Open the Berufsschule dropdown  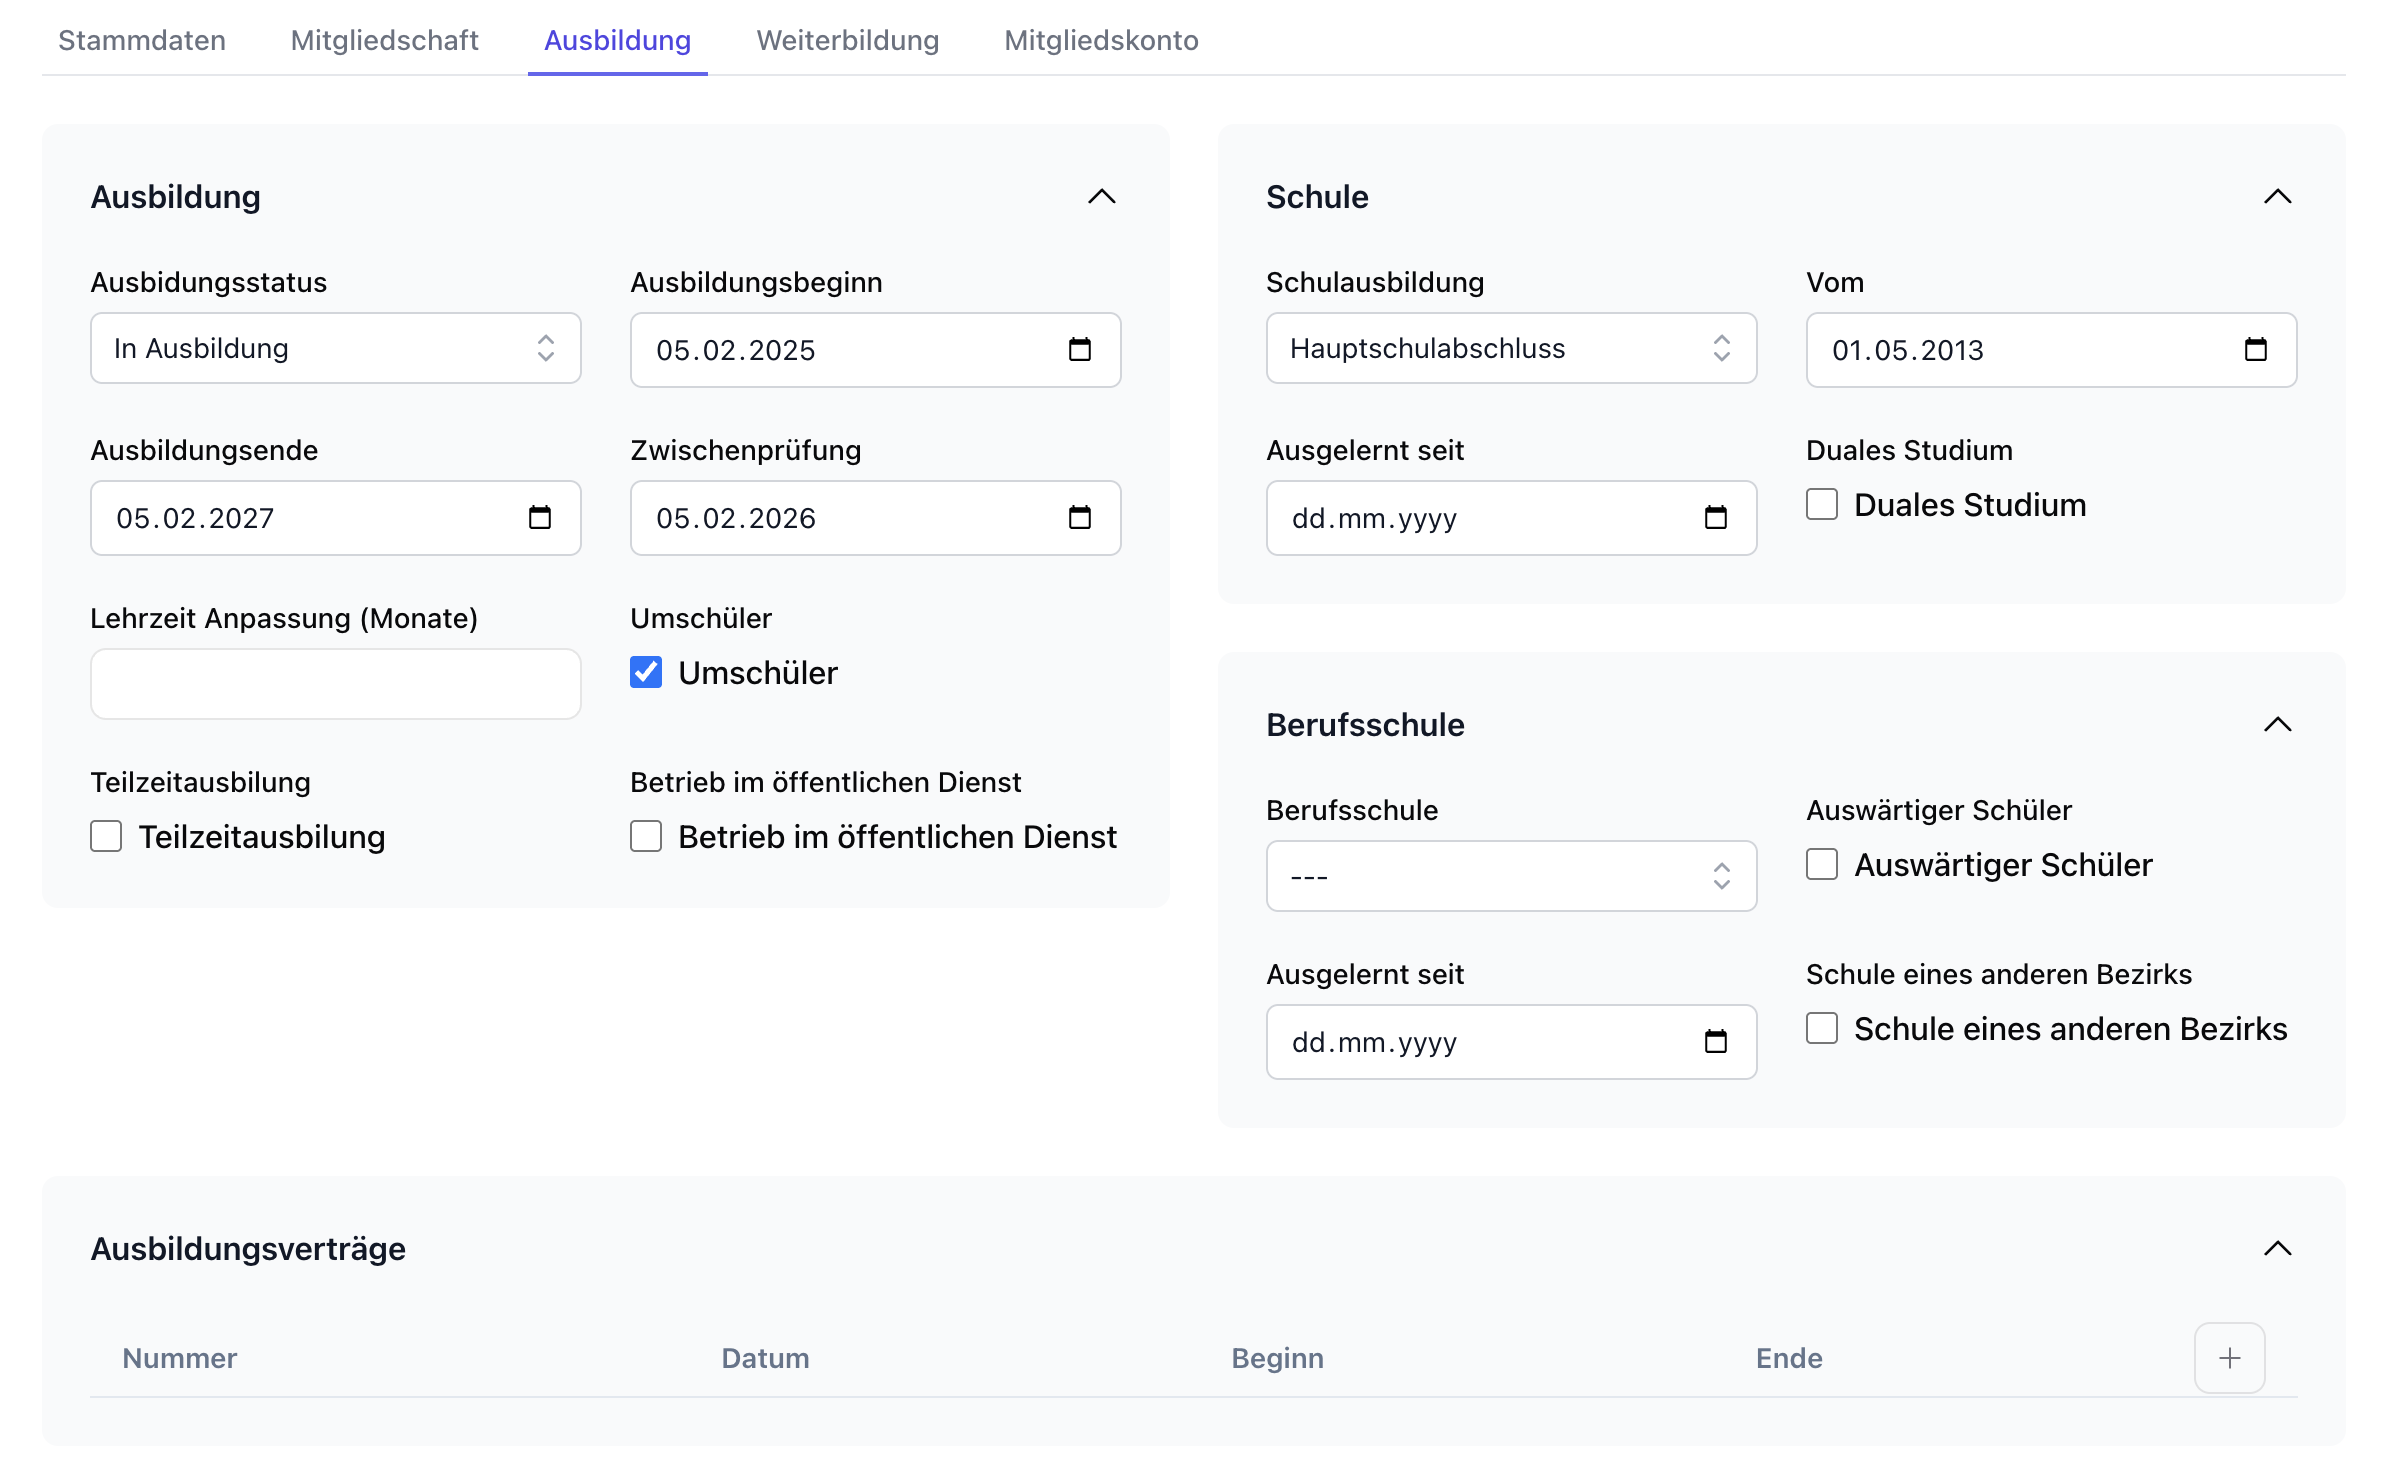(1511, 876)
